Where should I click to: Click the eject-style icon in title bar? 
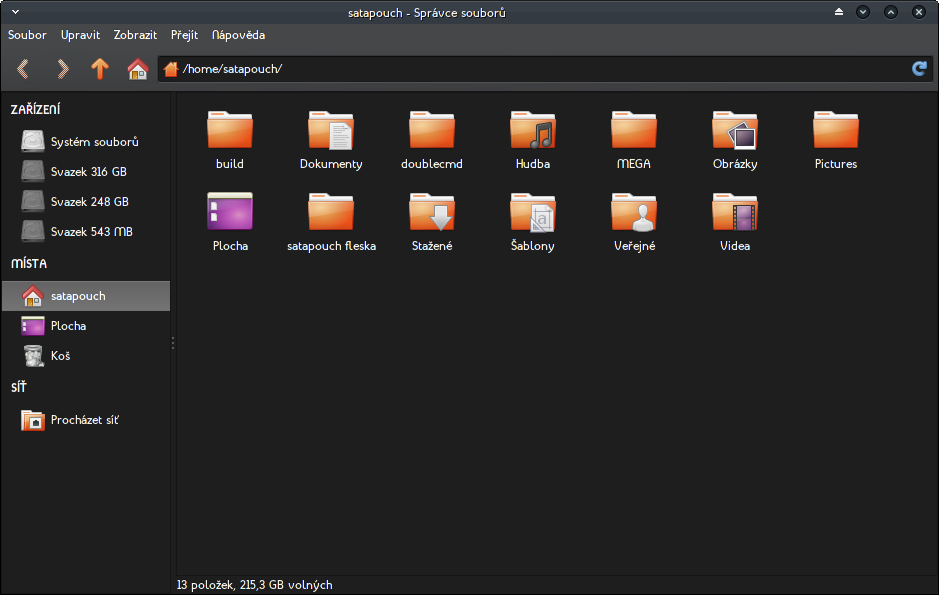click(839, 12)
